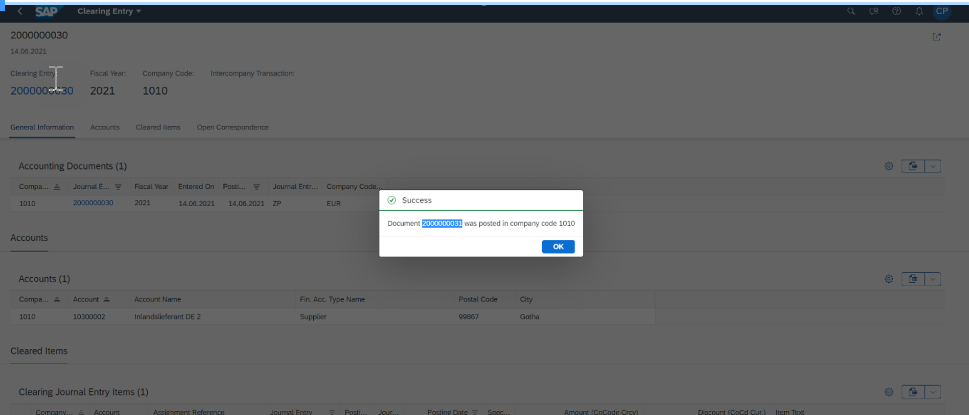Viewport: 969px width, 415px height.
Task: Click the highlighted document number 2000000031
Action: [442, 224]
